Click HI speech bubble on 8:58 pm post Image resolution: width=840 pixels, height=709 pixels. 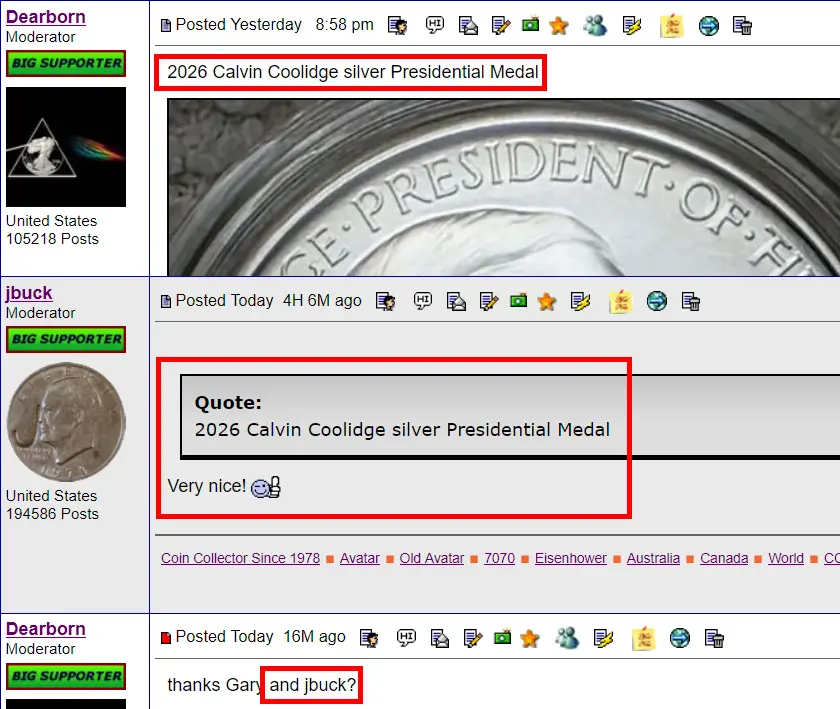tap(434, 25)
